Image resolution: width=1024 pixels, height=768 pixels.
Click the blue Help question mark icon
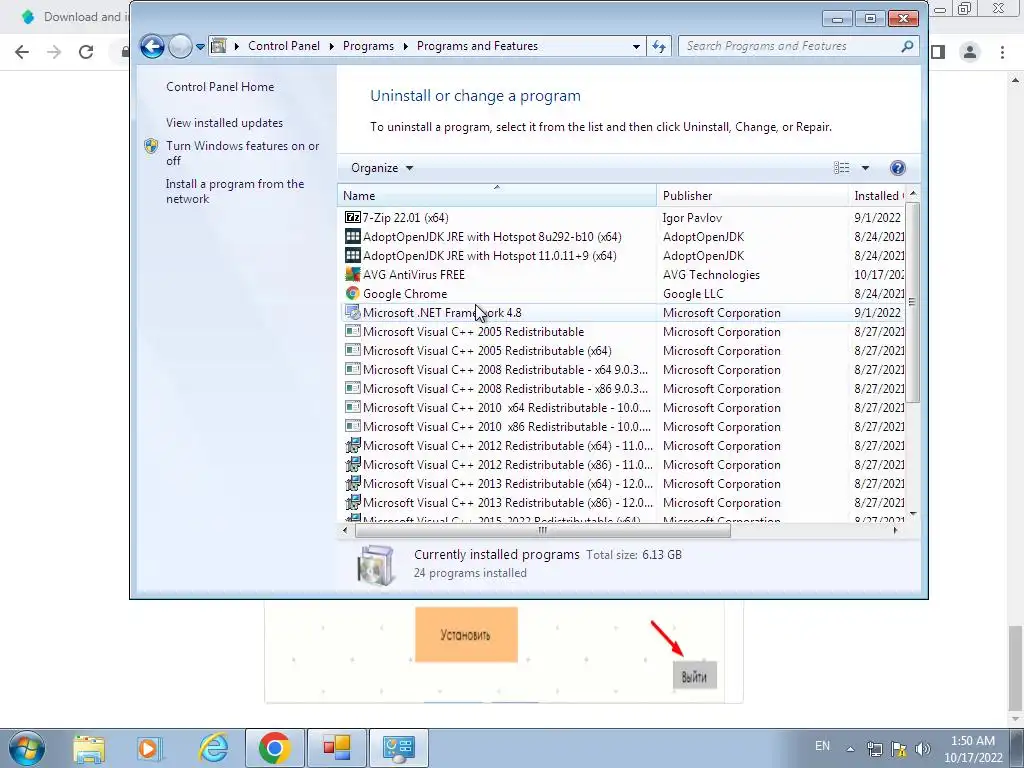pyautogui.click(x=898, y=168)
